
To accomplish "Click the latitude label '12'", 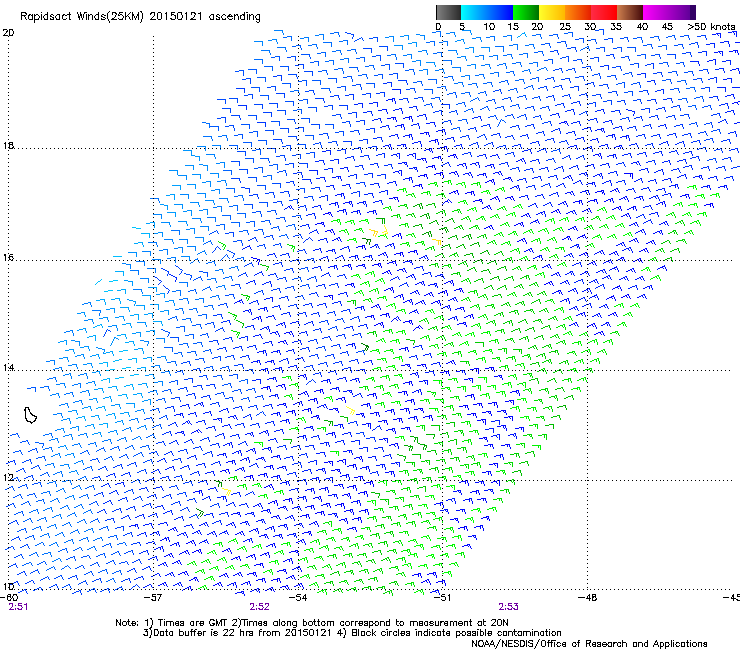I will click(8, 478).
